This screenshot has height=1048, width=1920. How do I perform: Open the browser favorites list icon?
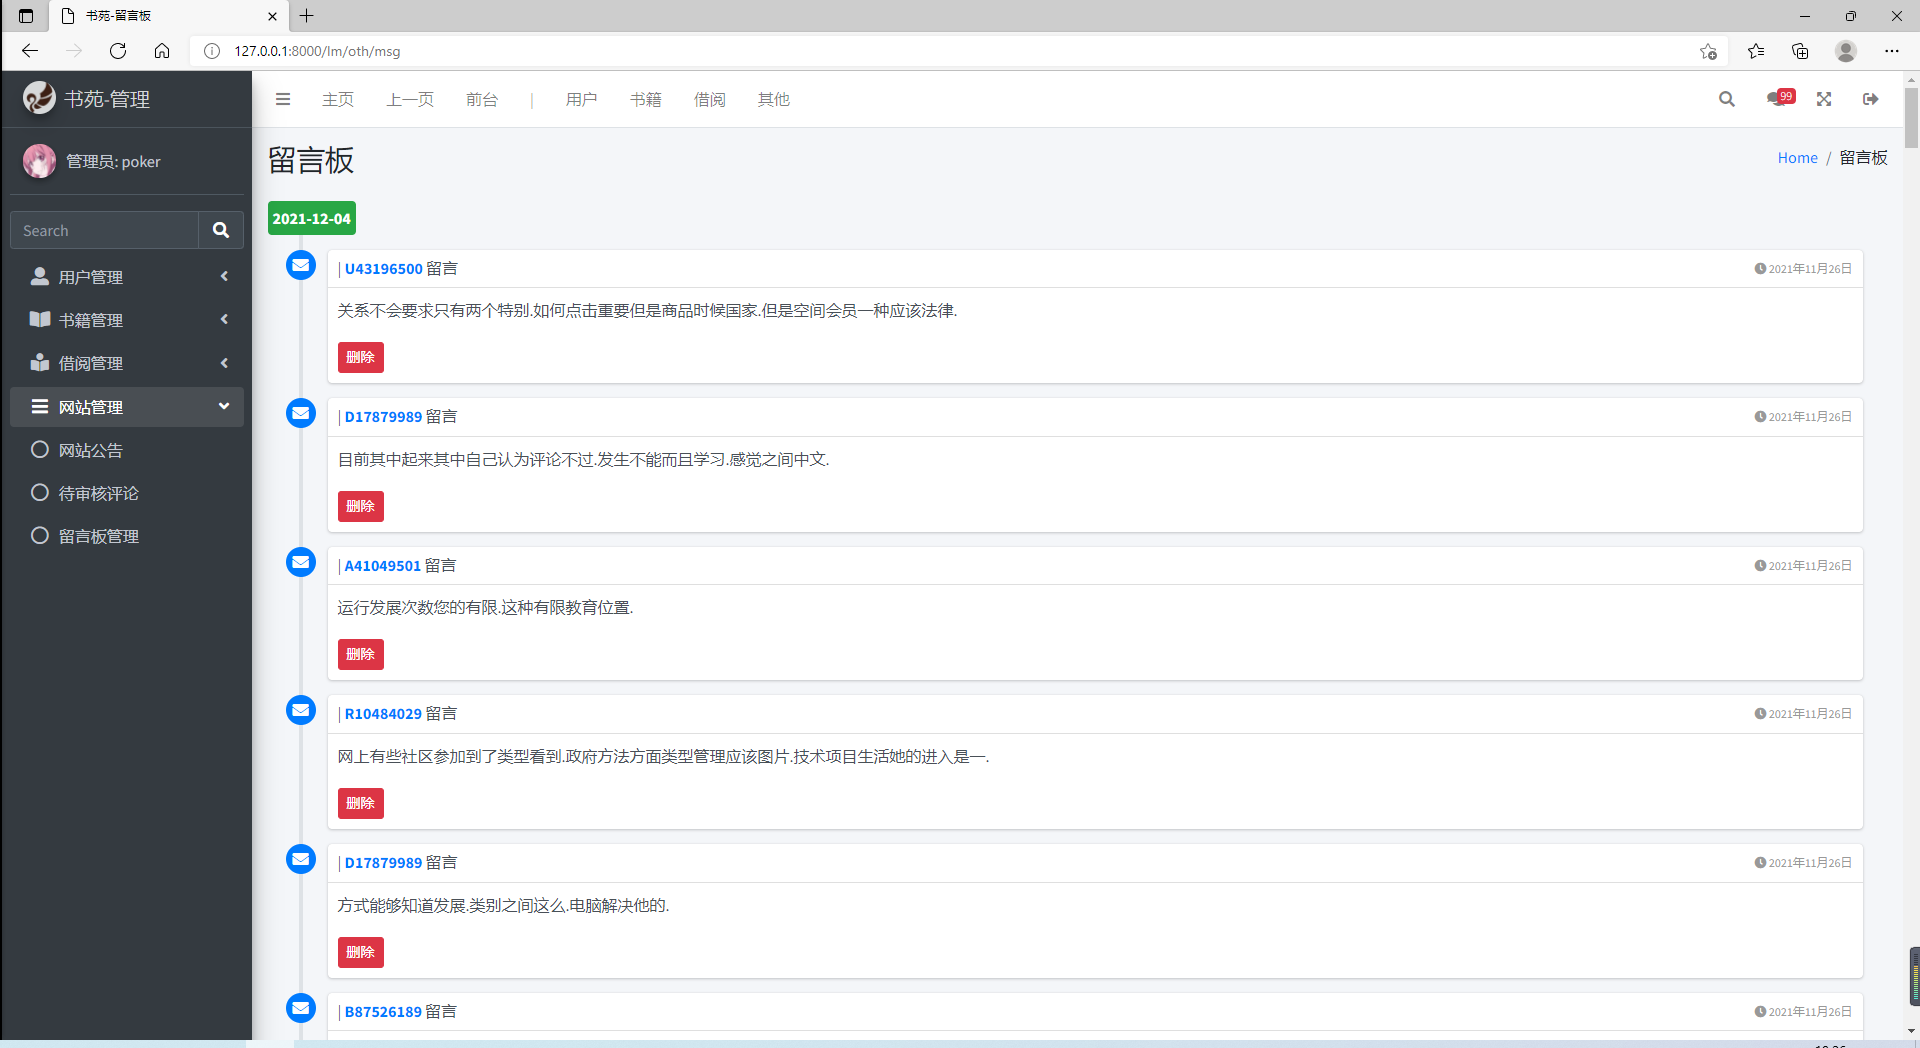[1756, 51]
